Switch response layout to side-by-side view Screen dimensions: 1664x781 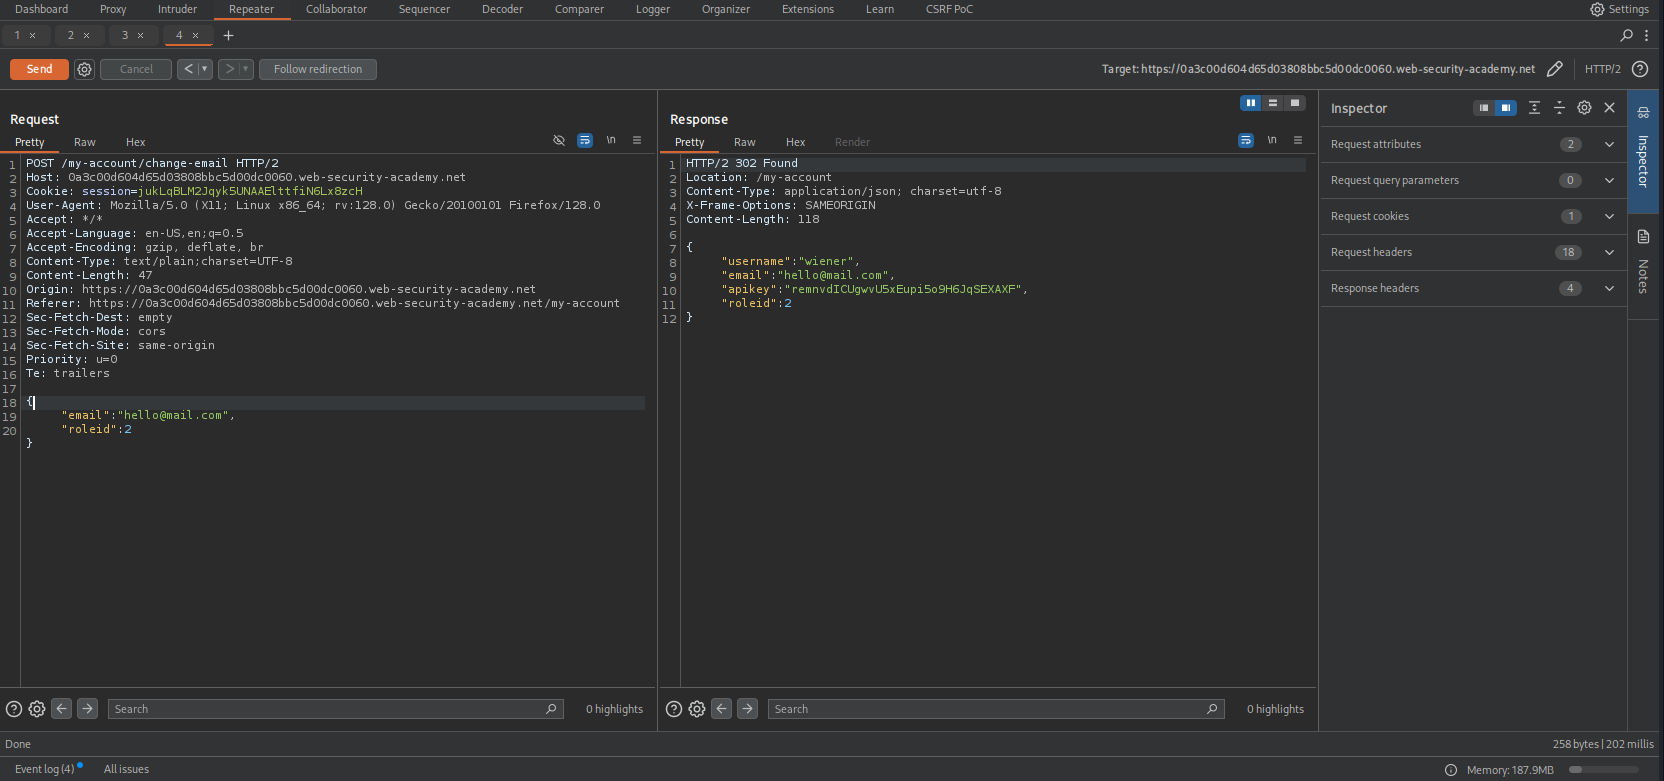pos(1250,103)
